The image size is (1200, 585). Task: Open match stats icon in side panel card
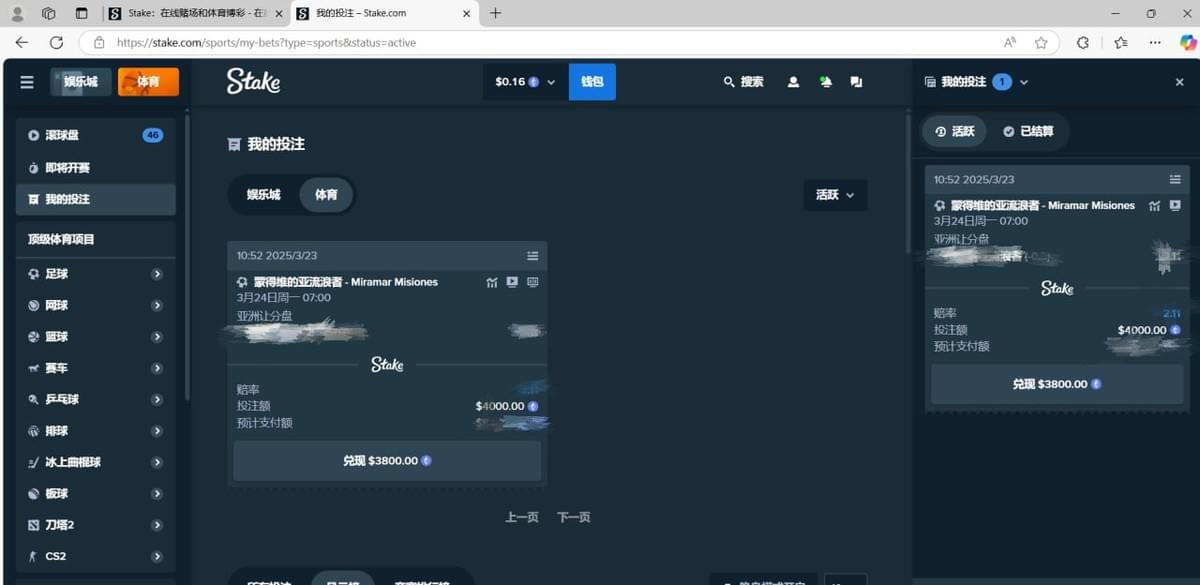click(1155, 205)
